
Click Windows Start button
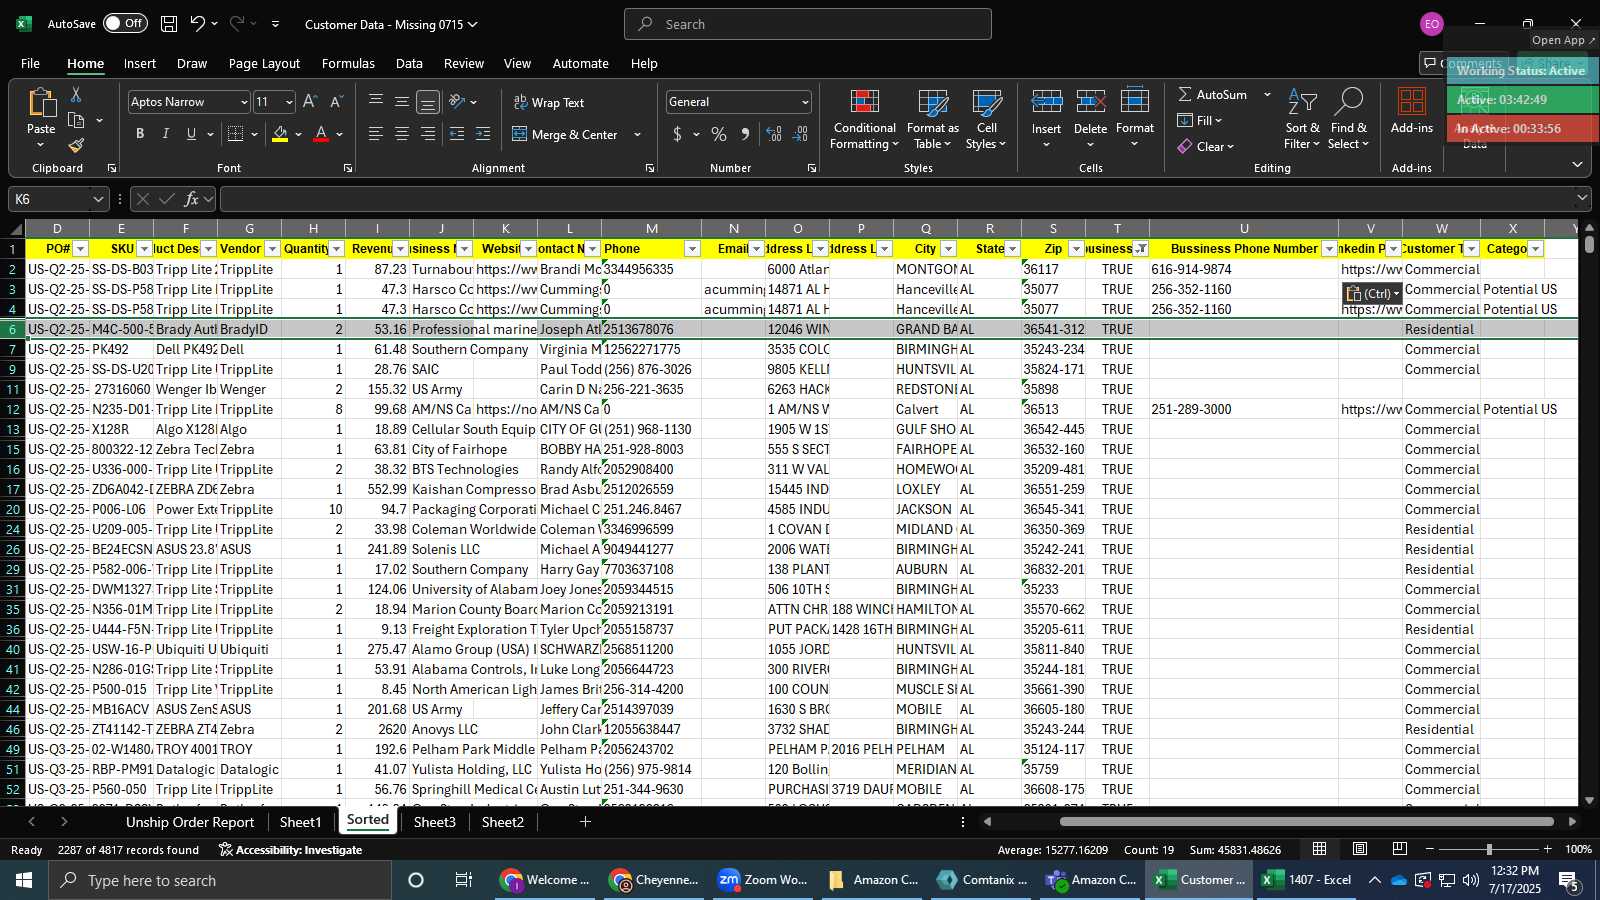[24, 880]
